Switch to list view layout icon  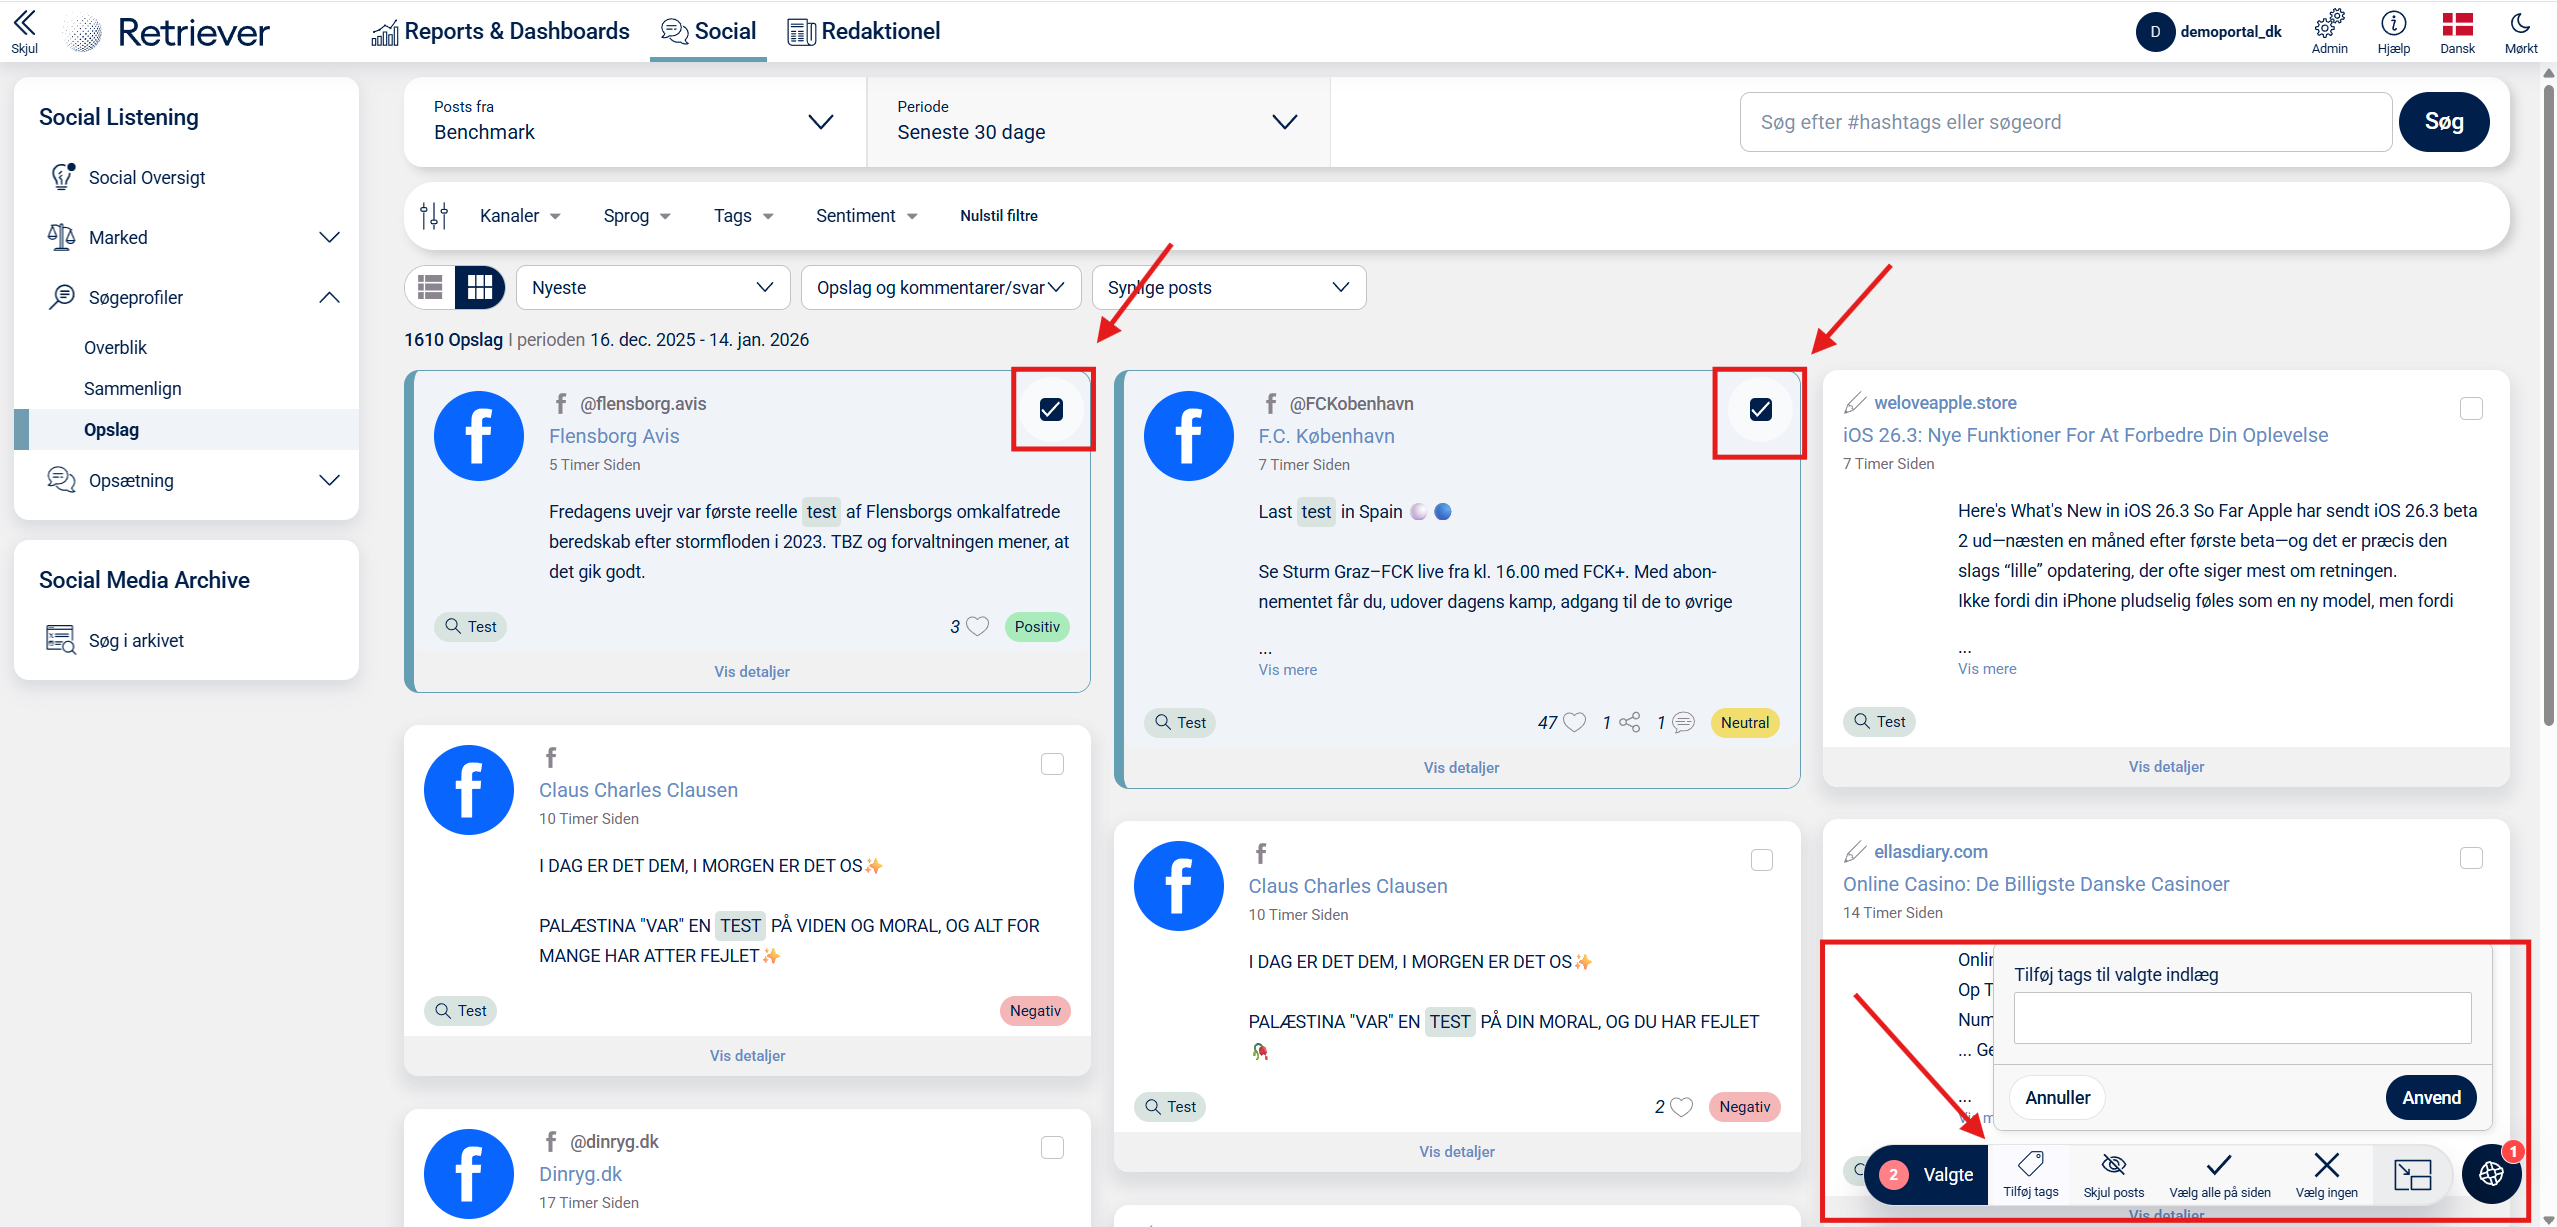click(431, 288)
